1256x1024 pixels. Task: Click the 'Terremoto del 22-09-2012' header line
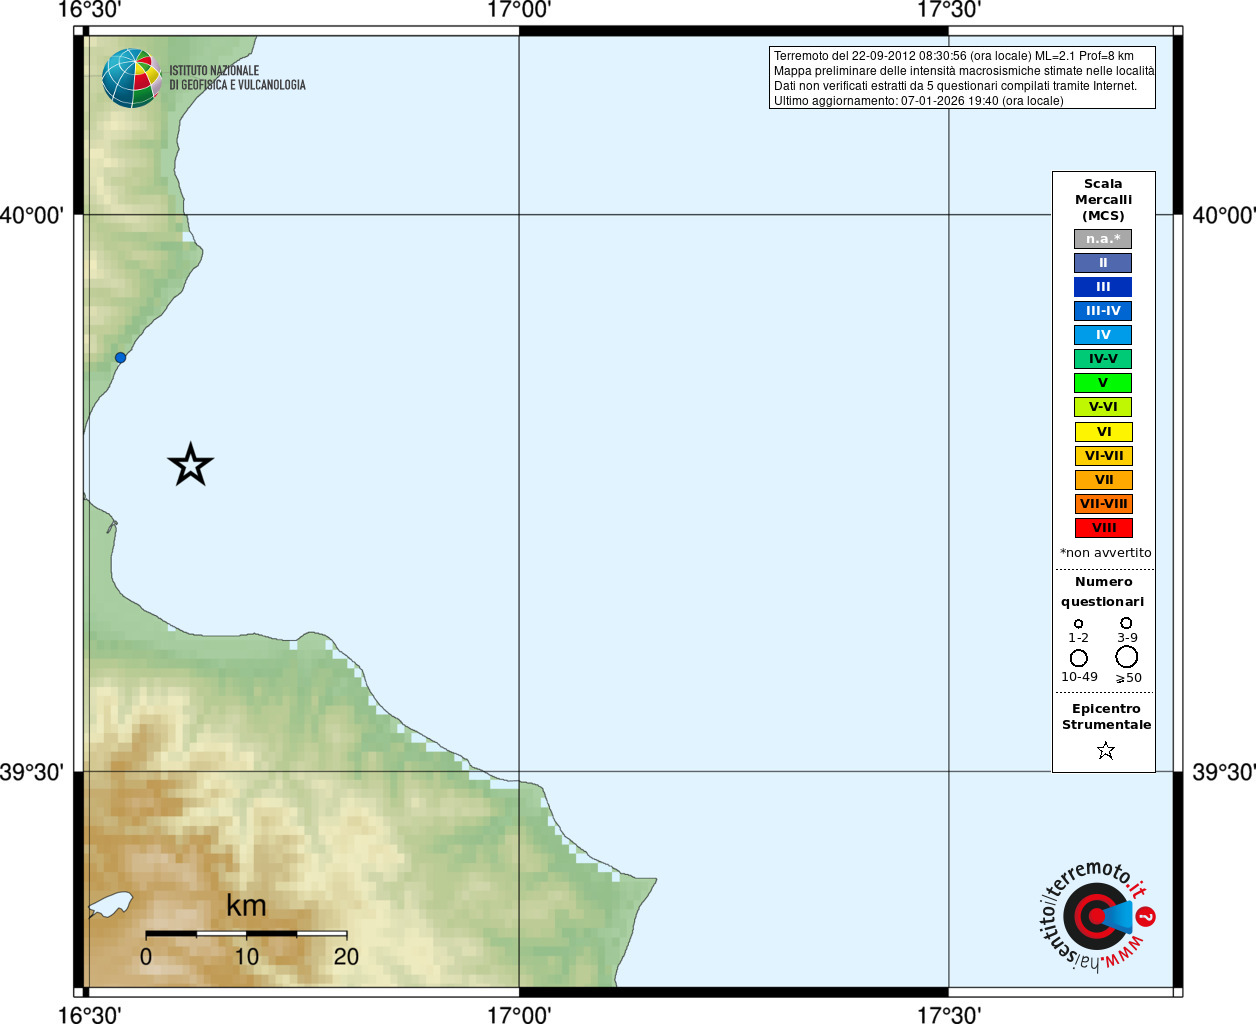953,56
